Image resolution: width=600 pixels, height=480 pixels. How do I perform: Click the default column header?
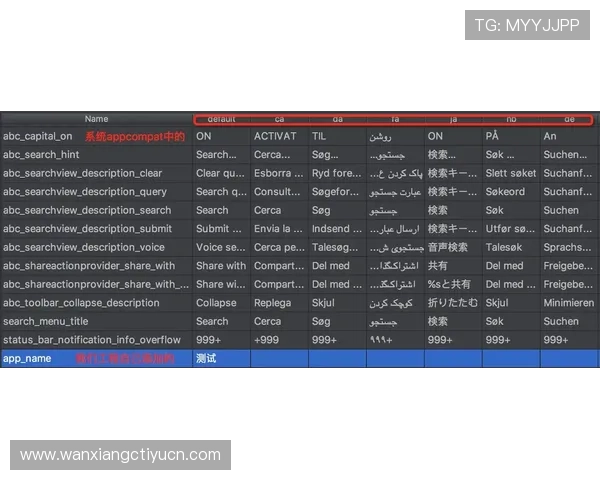pos(221,119)
